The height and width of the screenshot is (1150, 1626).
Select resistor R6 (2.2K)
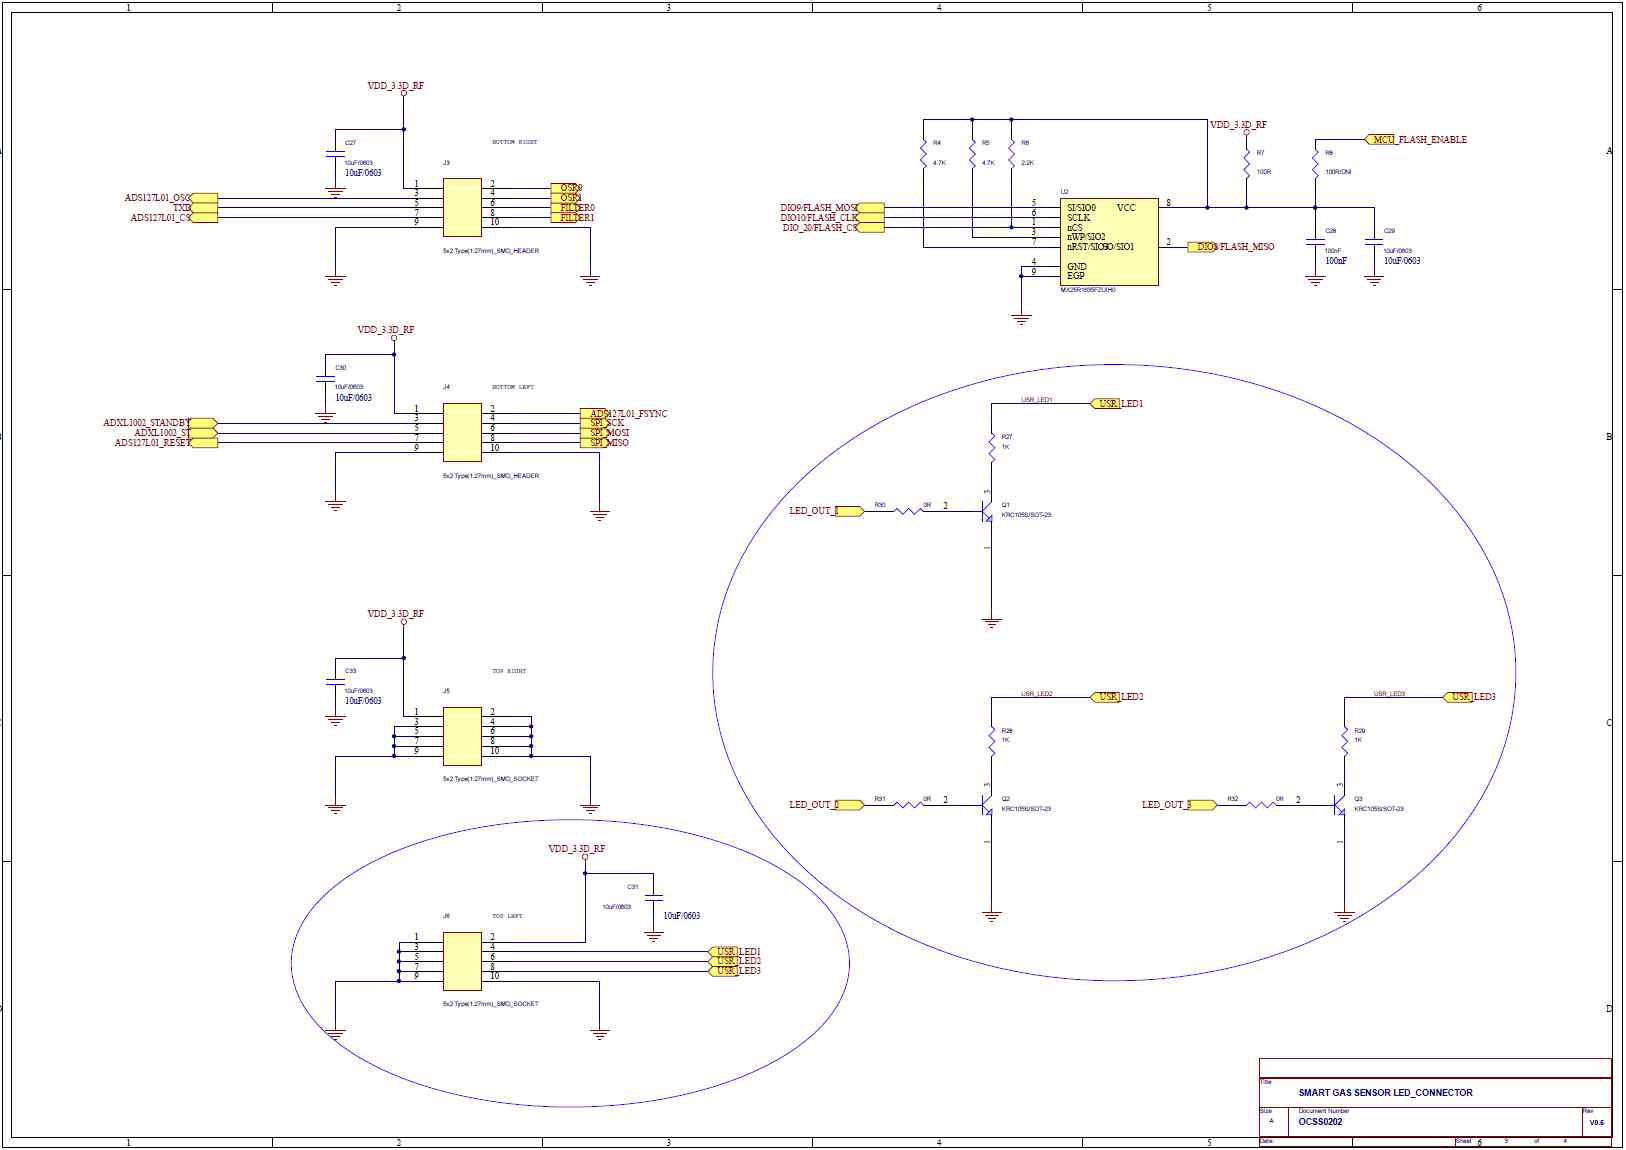(1011, 154)
